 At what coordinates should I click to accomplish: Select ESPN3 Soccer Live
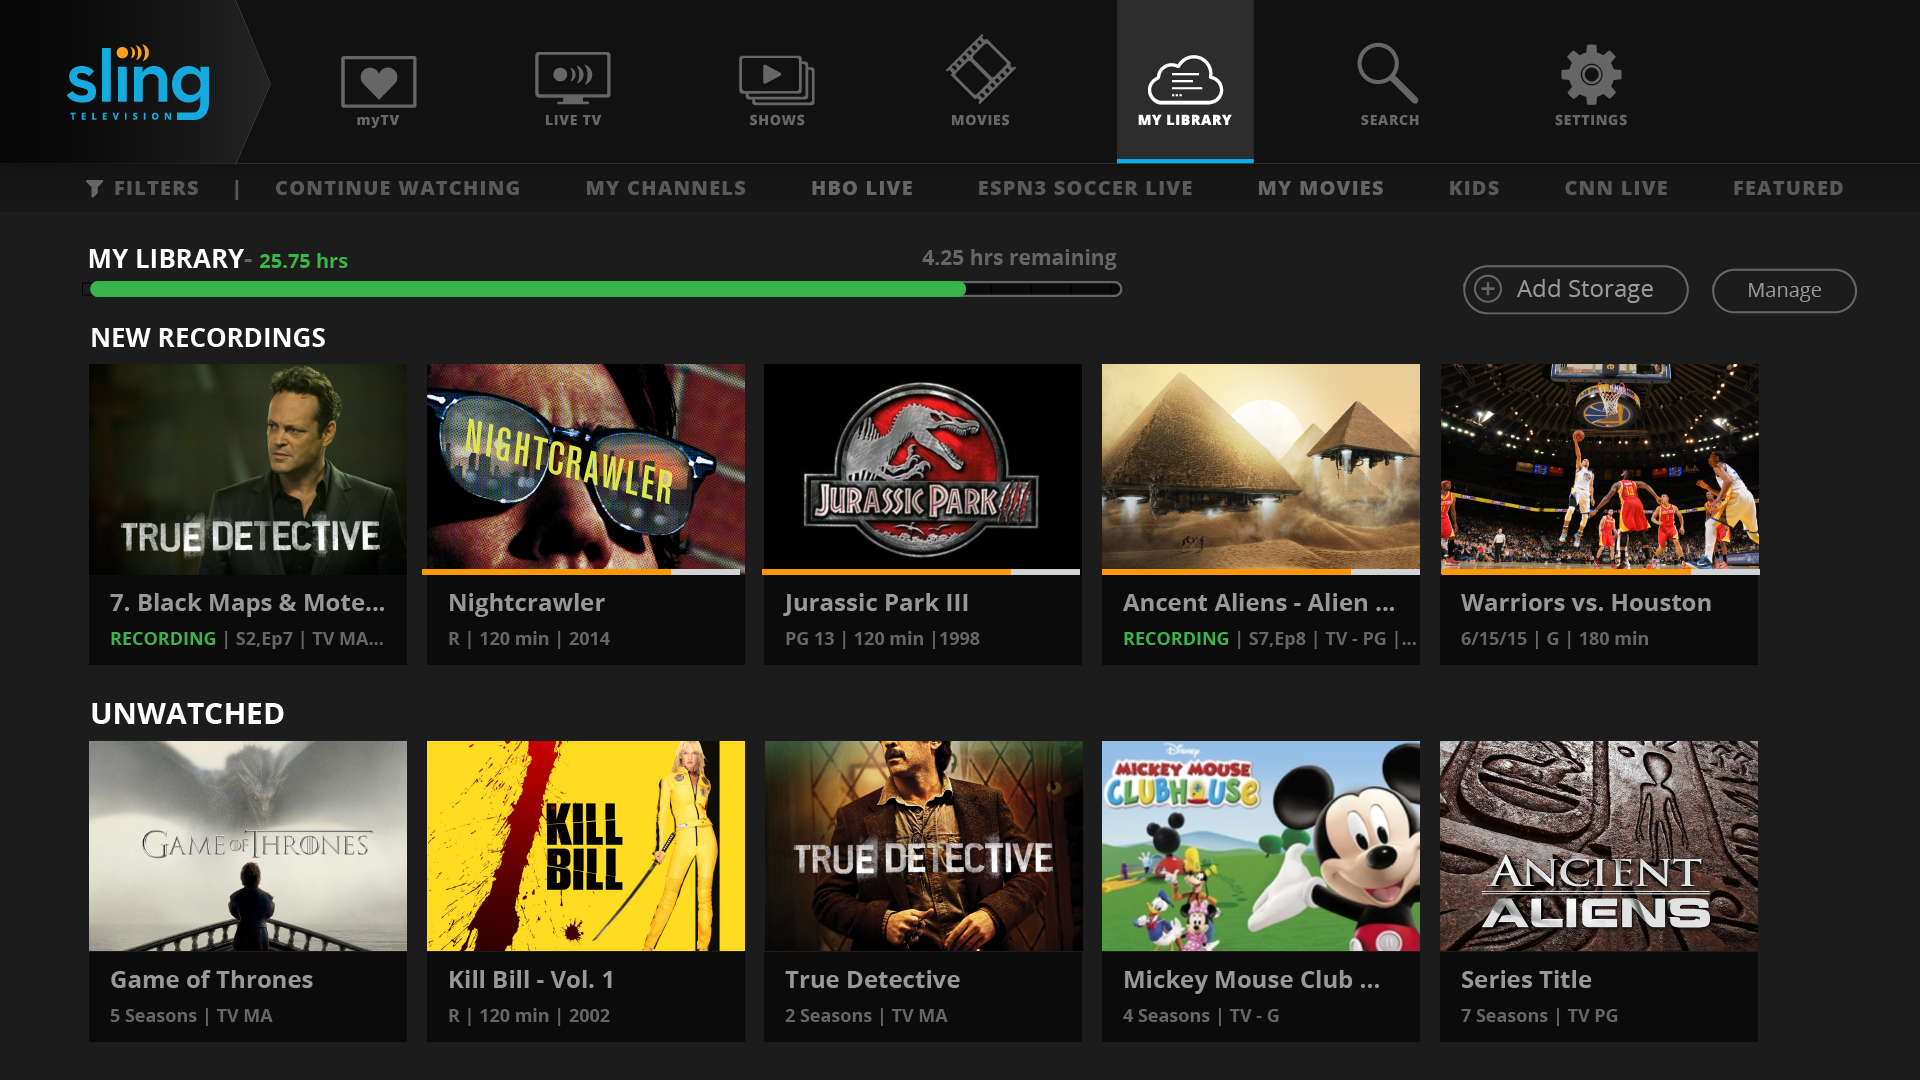point(1085,187)
